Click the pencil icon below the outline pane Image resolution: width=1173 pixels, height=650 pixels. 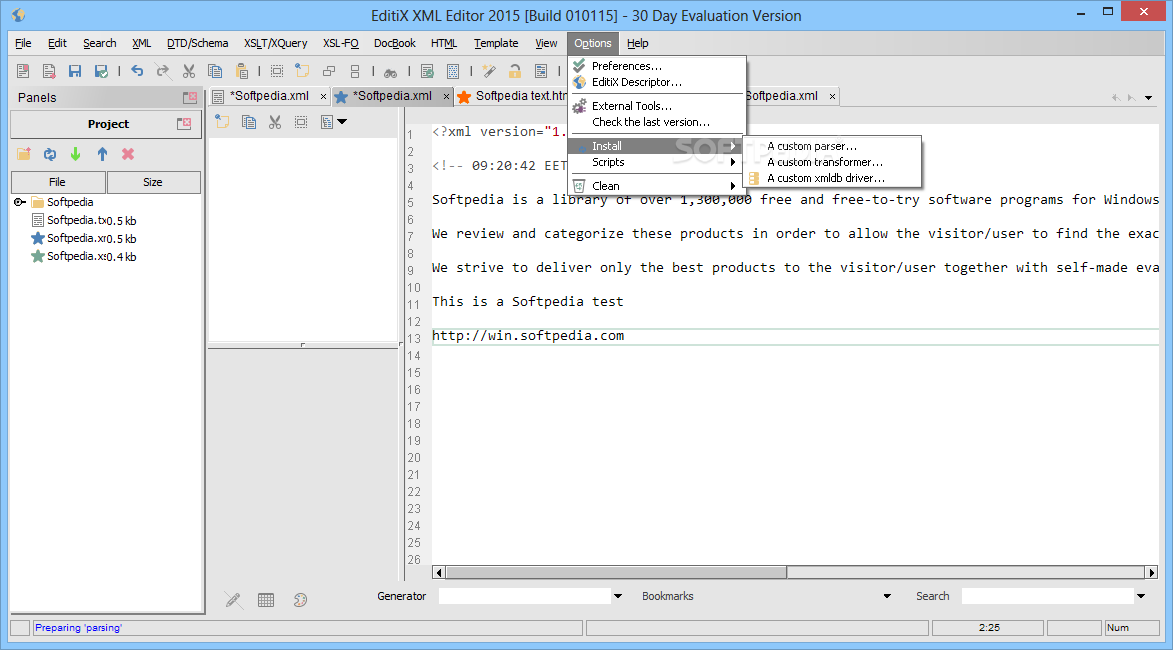[233, 600]
